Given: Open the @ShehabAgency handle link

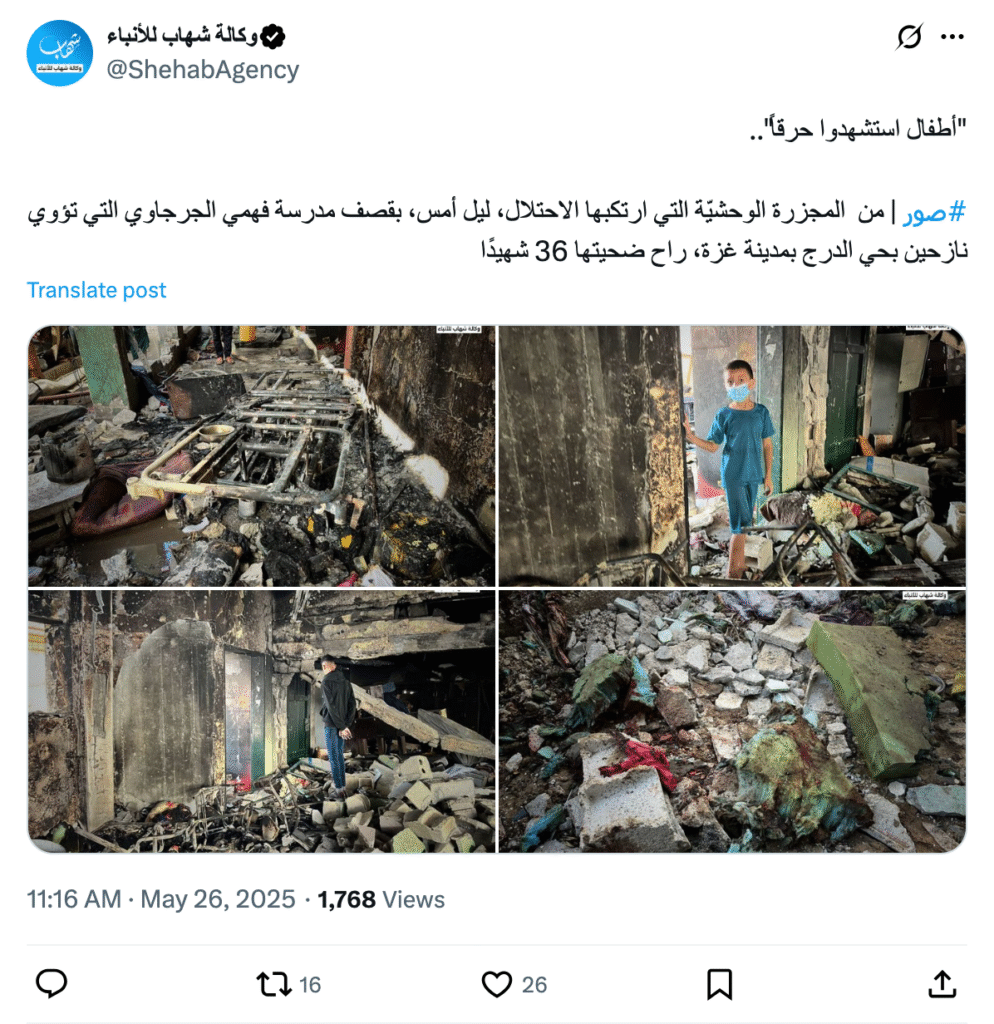Looking at the screenshot, I should (202, 69).
